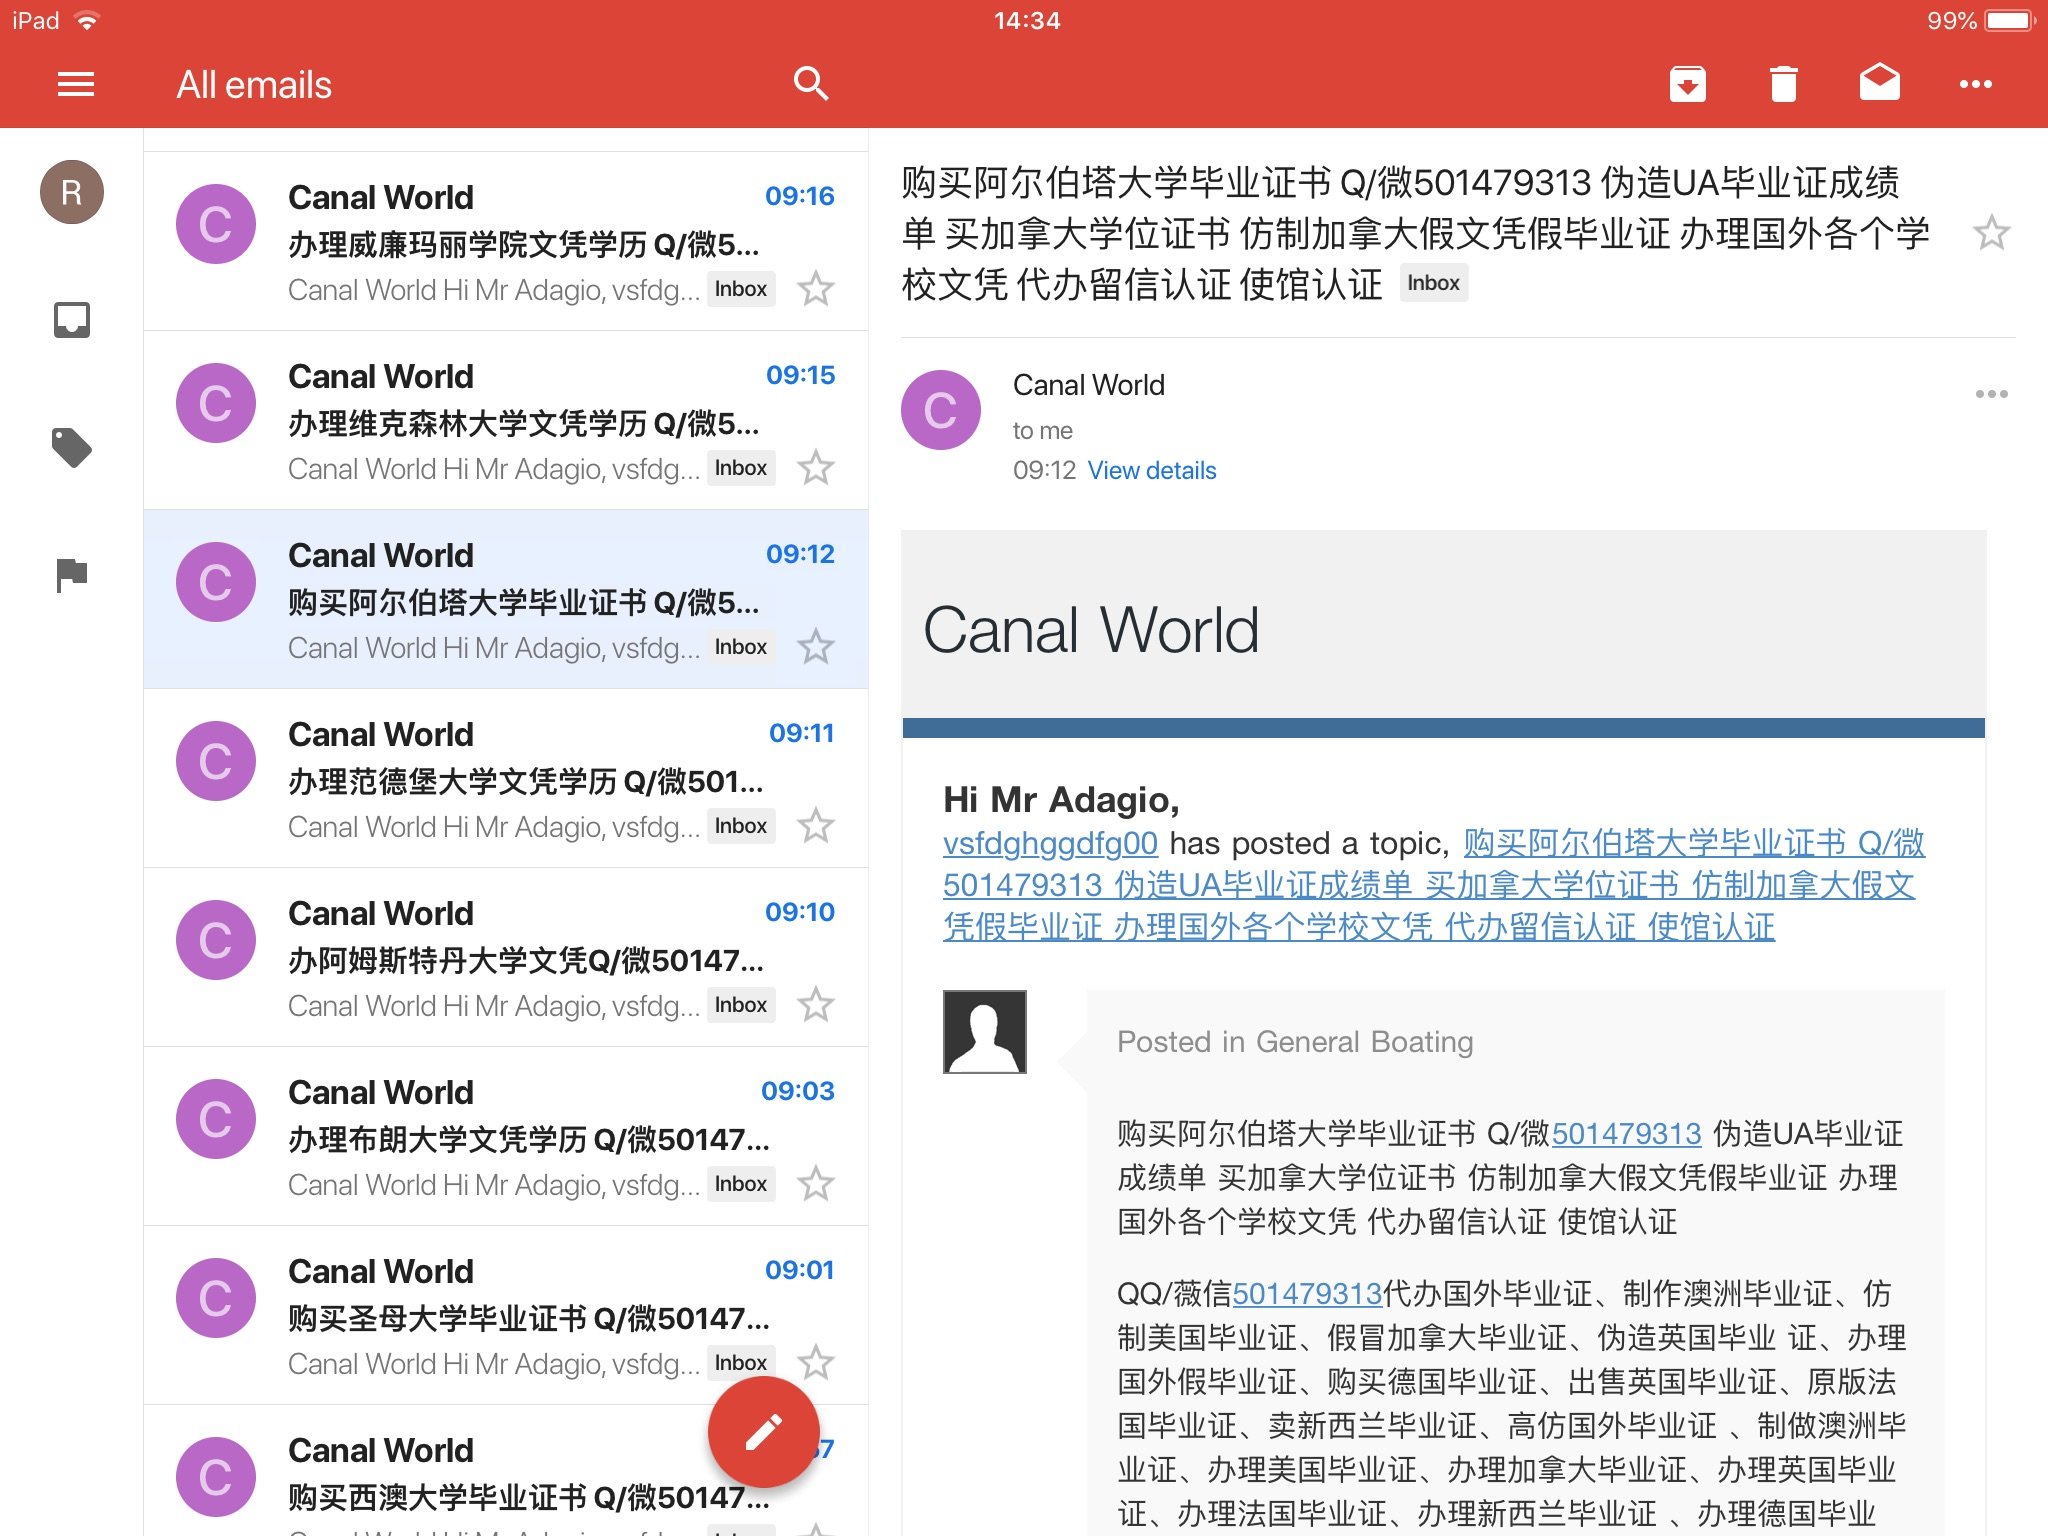Open the inbox sidebar icon
The width and height of the screenshot is (2048, 1536).
tap(72, 320)
